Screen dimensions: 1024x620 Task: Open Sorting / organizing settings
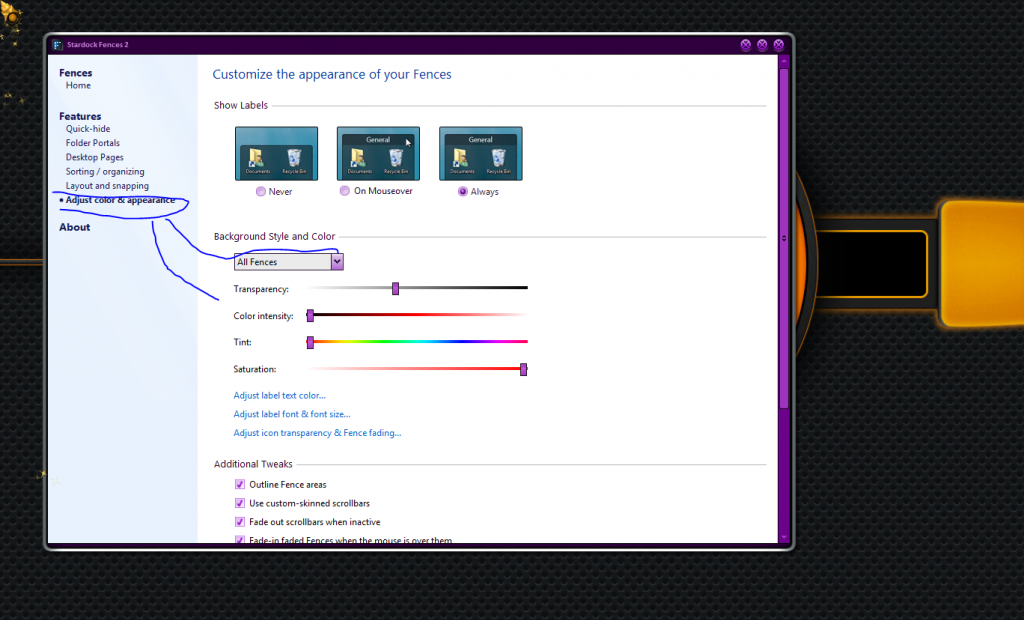point(105,172)
